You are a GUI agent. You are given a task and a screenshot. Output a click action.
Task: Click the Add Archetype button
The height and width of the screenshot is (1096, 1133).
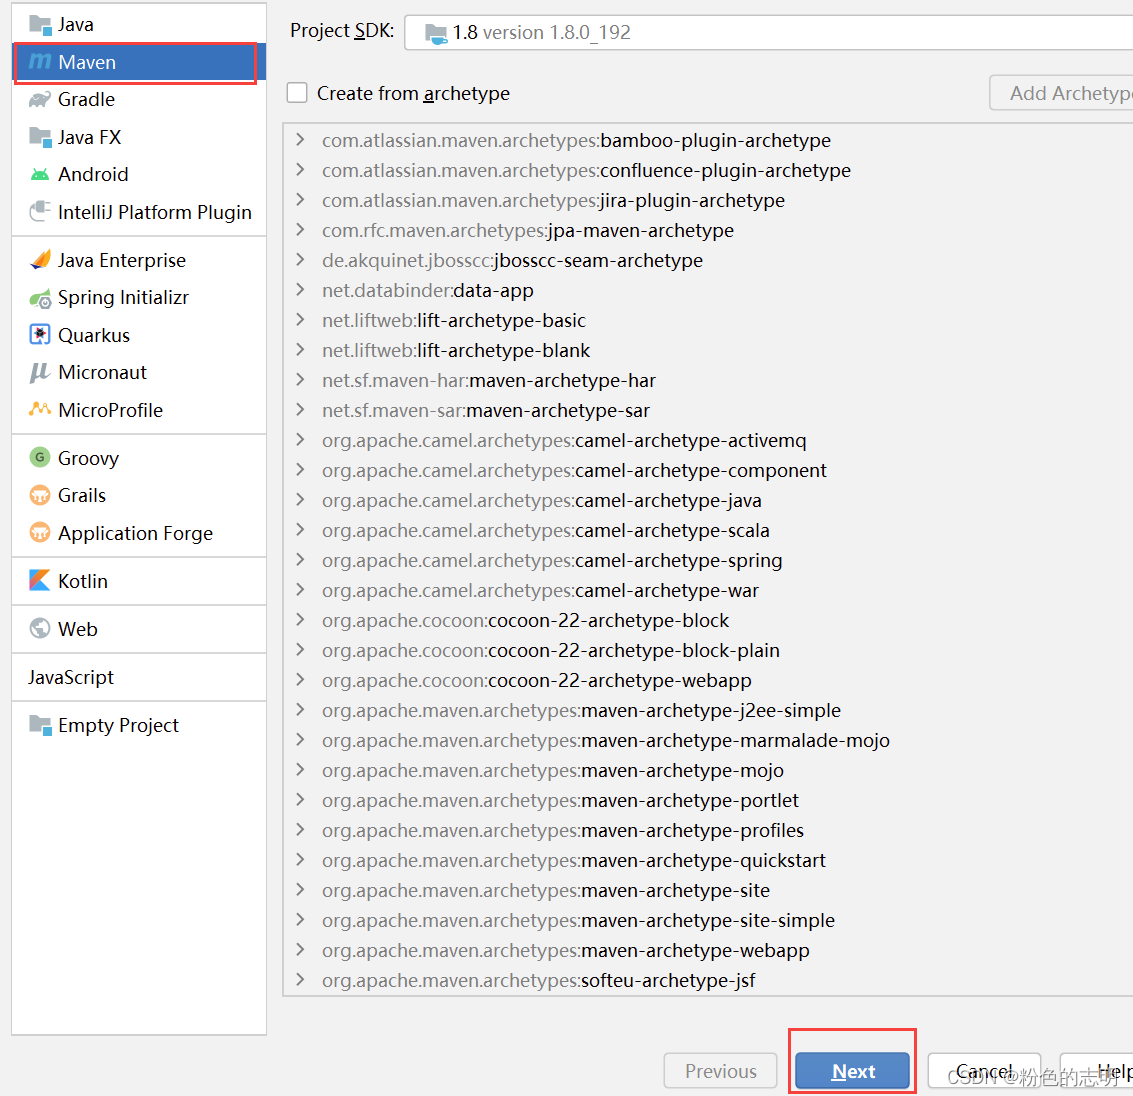[1061, 93]
